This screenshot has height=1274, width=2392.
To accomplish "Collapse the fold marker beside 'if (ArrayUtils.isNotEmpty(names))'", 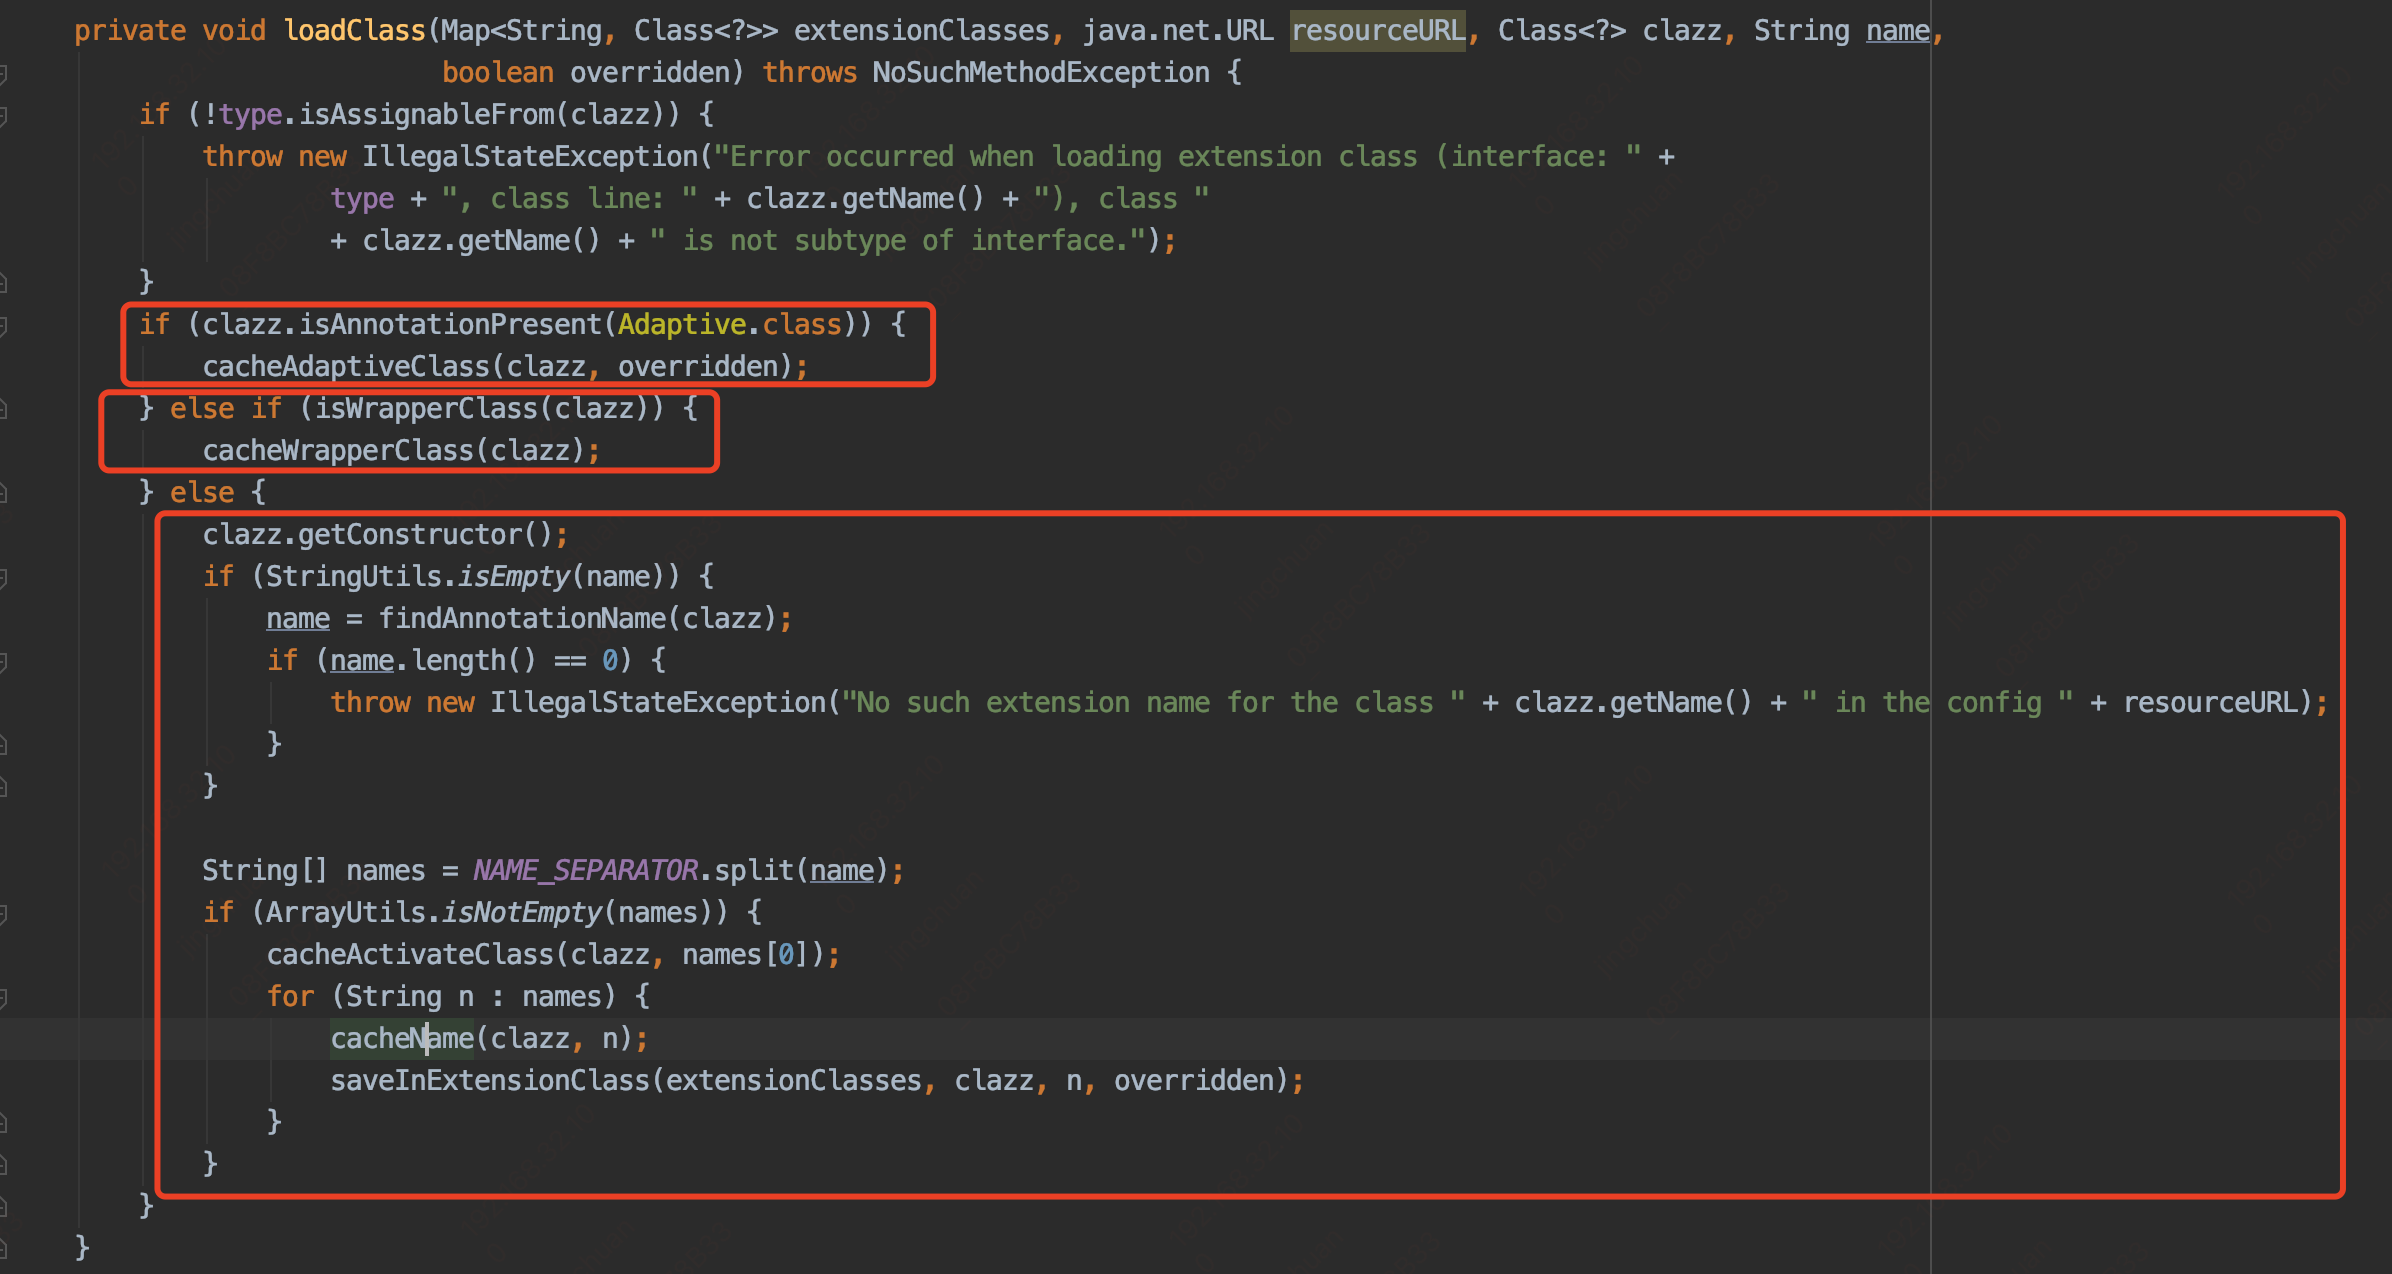I will pos(3,914).
